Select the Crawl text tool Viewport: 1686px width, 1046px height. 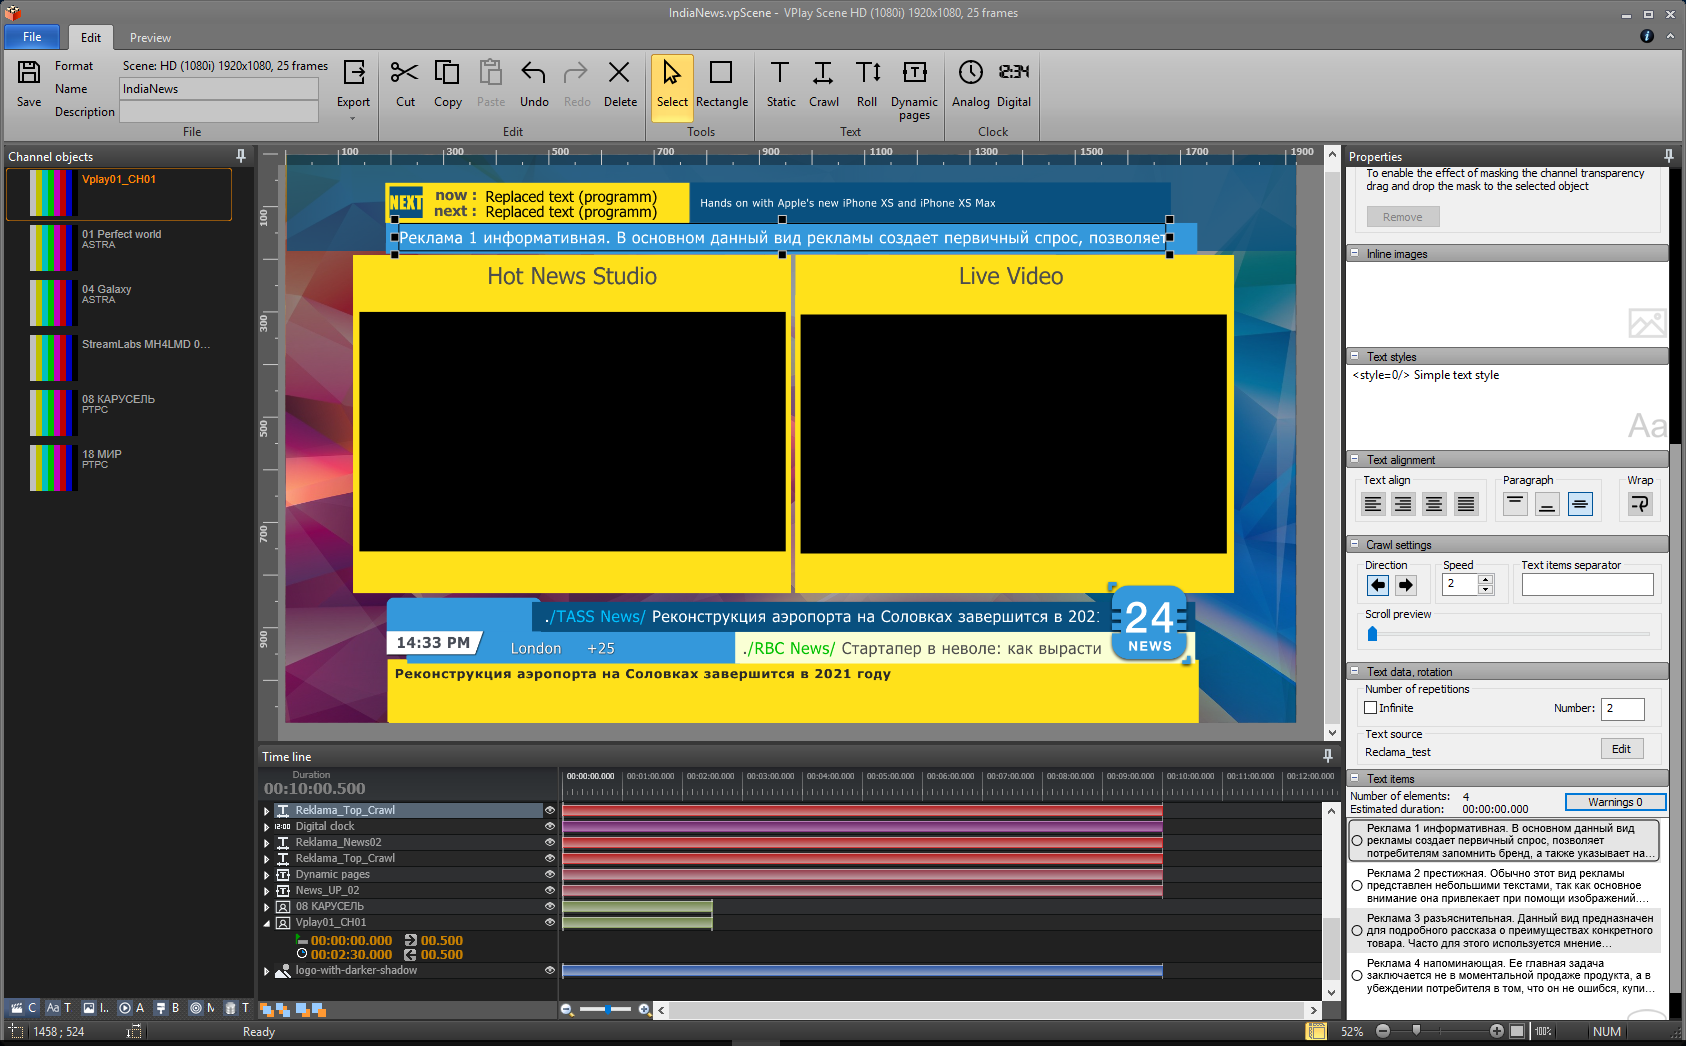(x=824, y=85)
